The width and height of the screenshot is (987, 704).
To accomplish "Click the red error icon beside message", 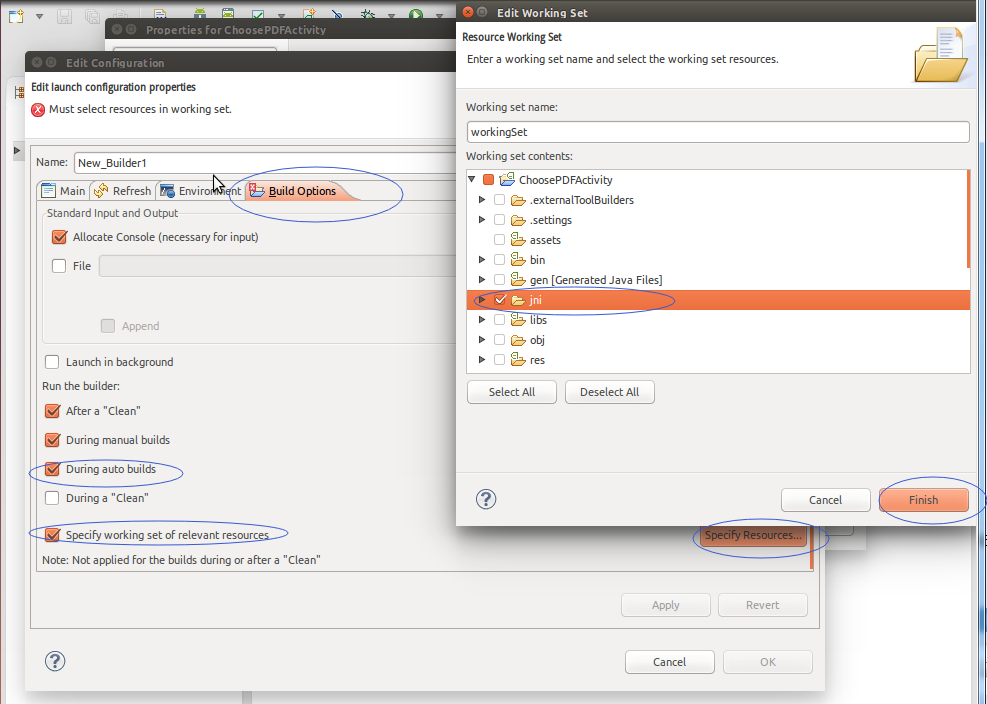I will click(38, 110).
